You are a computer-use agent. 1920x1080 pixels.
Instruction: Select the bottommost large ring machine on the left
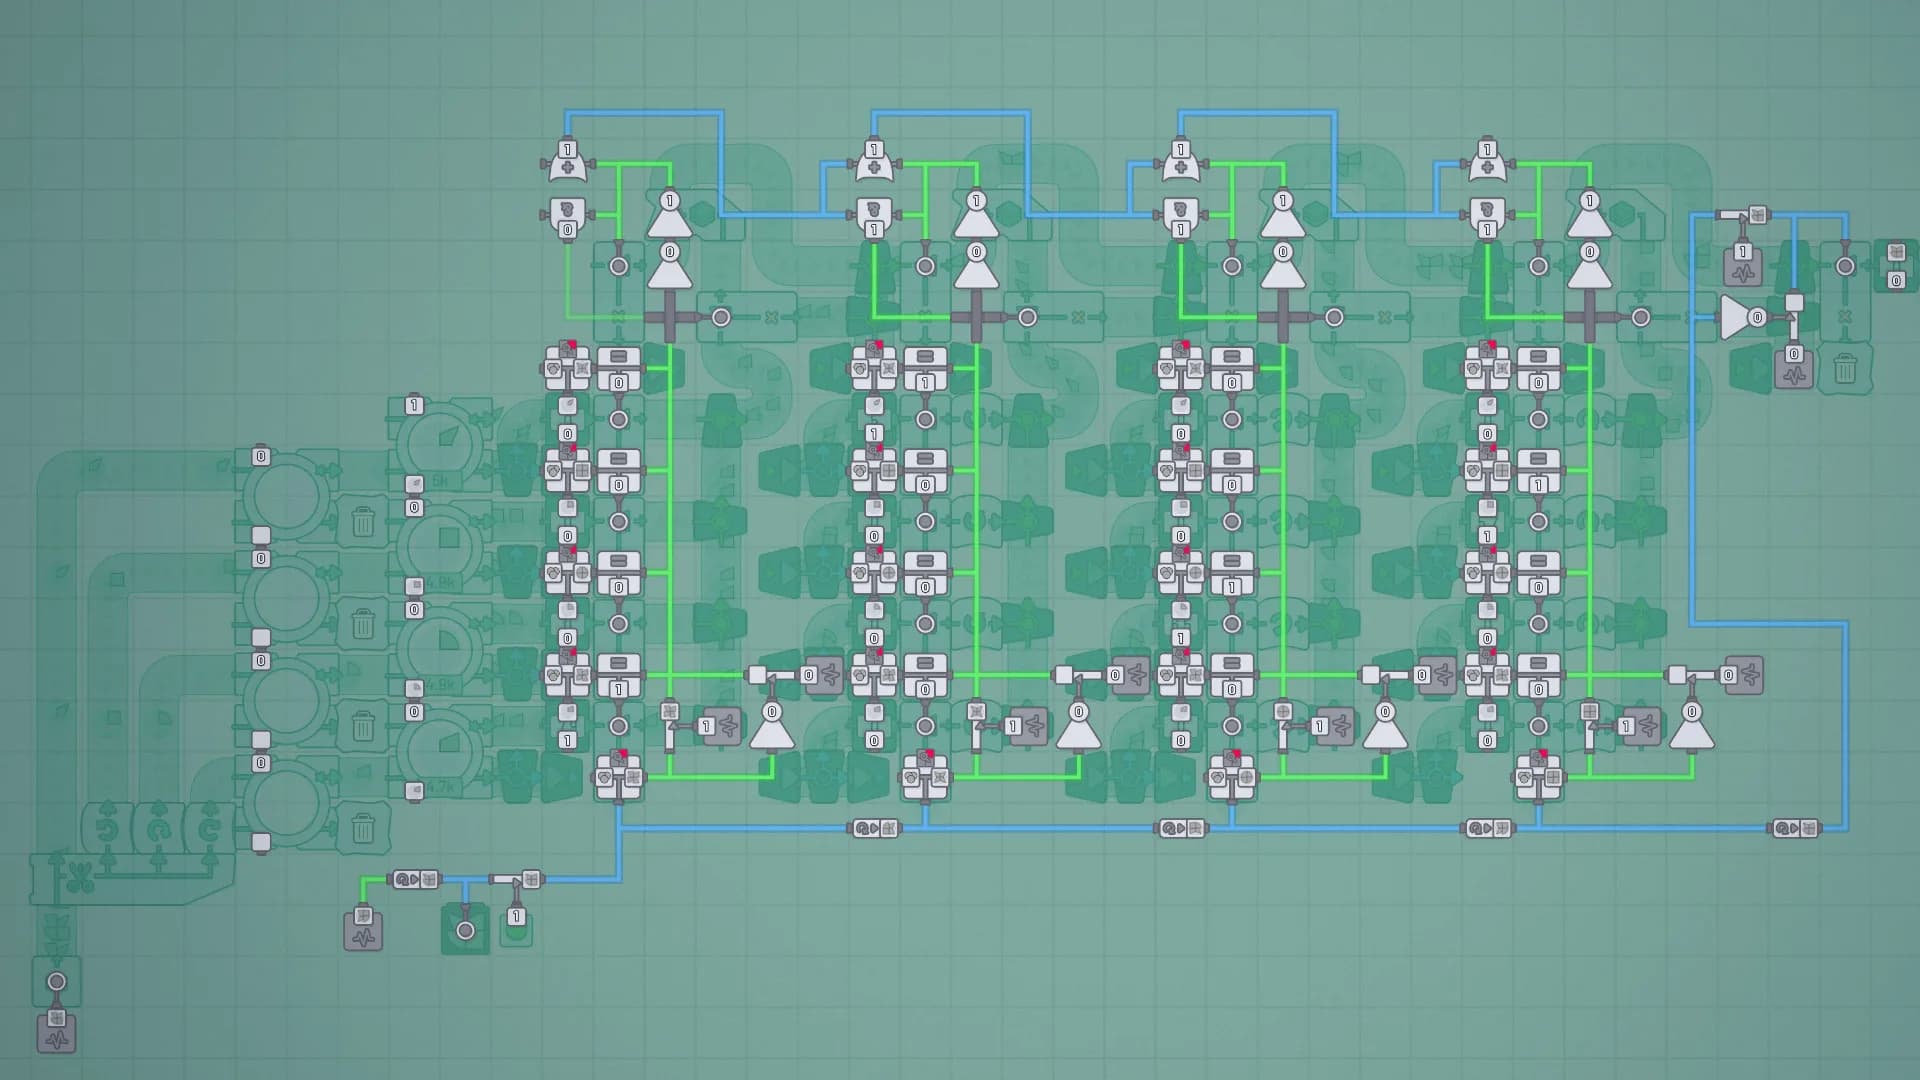pos(286,802)
